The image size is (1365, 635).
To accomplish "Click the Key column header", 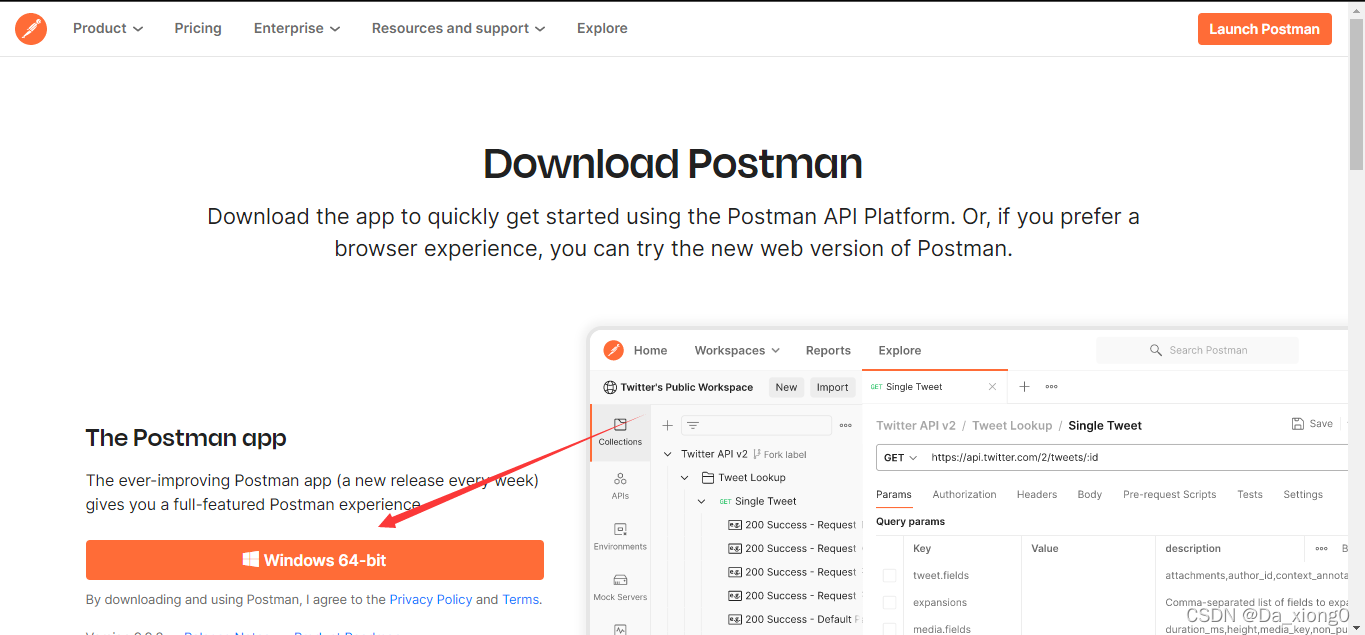I will coord(922,548).
